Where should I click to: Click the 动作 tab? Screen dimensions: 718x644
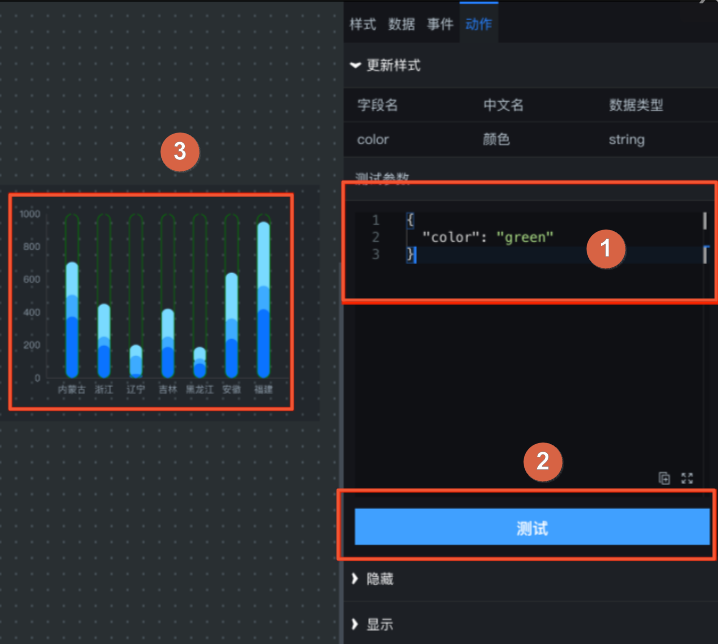pyautogui.click(x=479, y=24)
